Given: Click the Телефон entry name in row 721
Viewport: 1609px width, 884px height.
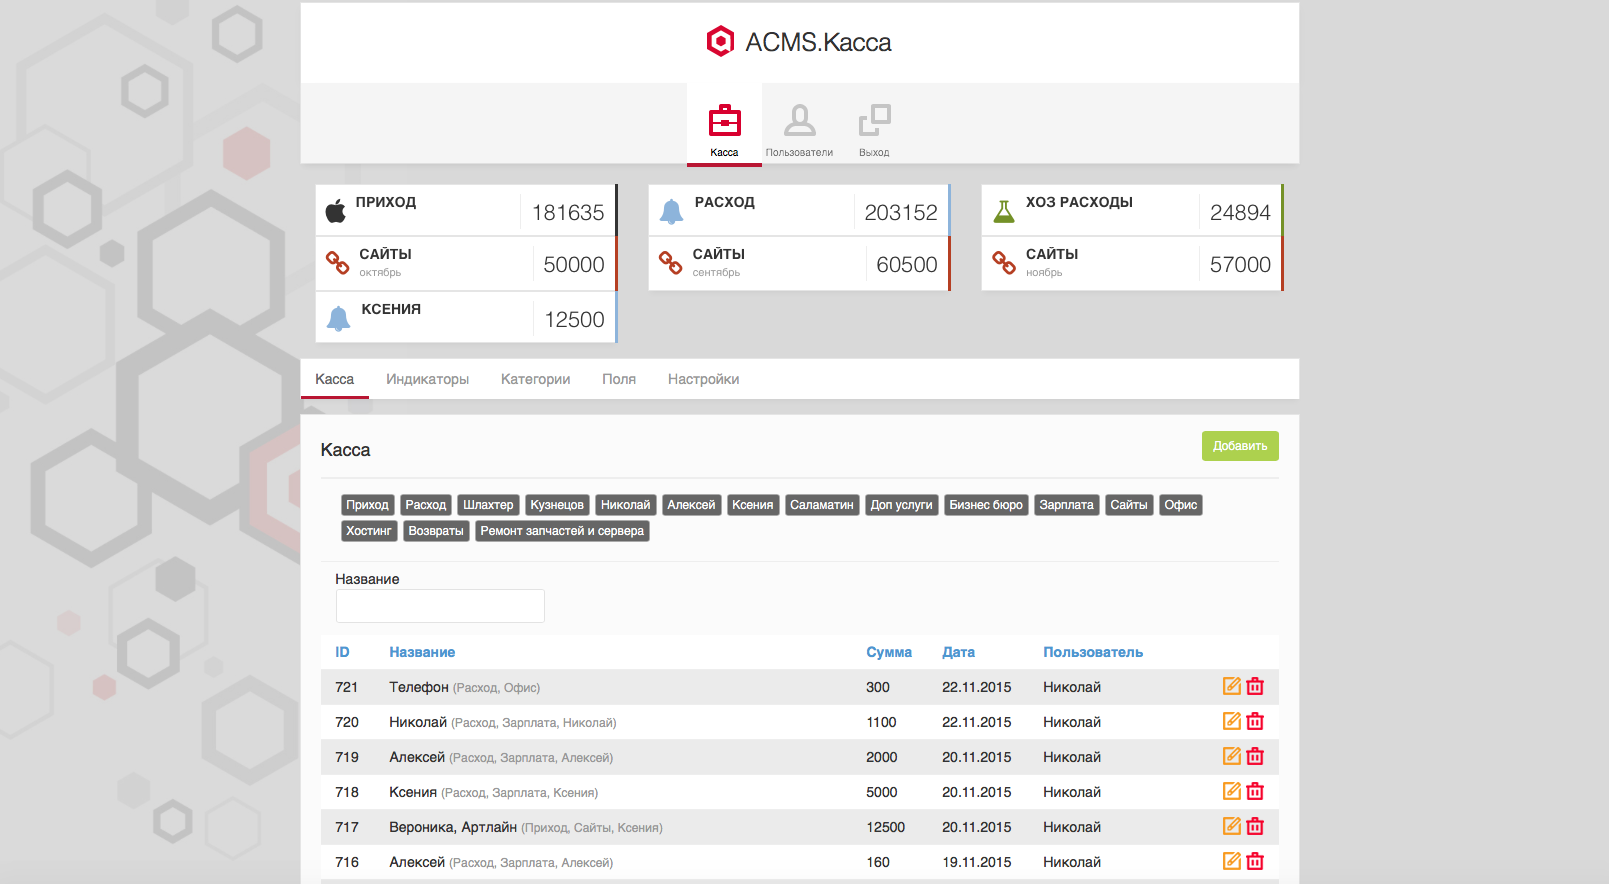Looking at the screenshot, I should (x=419, y=687).
